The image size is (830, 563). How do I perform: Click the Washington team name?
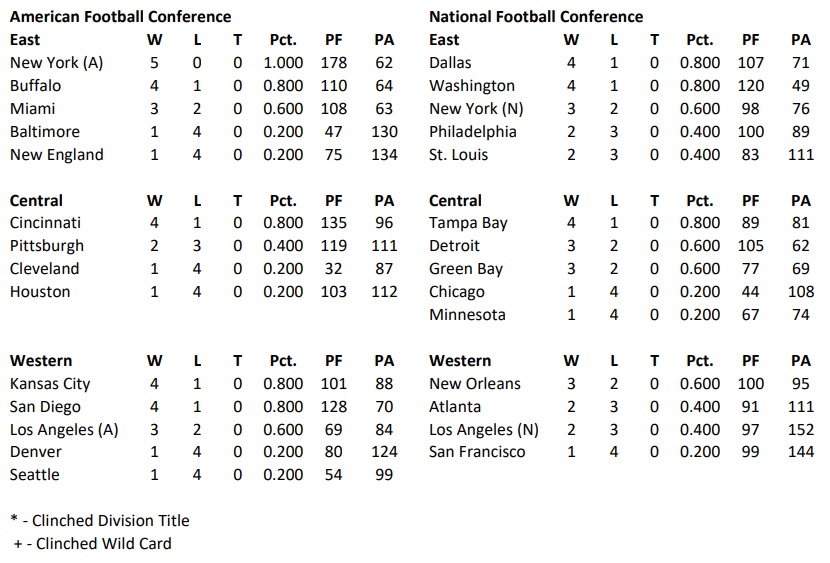pos(472,86)
